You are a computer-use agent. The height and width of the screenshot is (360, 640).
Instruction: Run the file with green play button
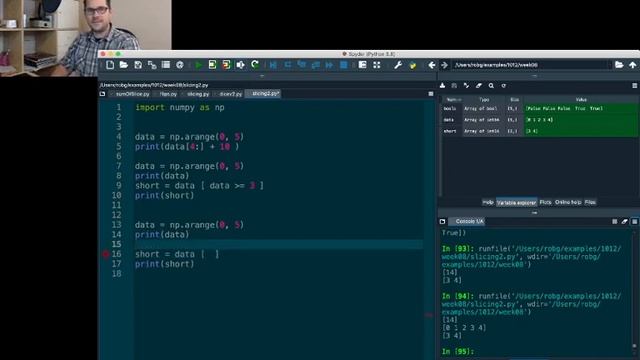[x=198, y=65]
